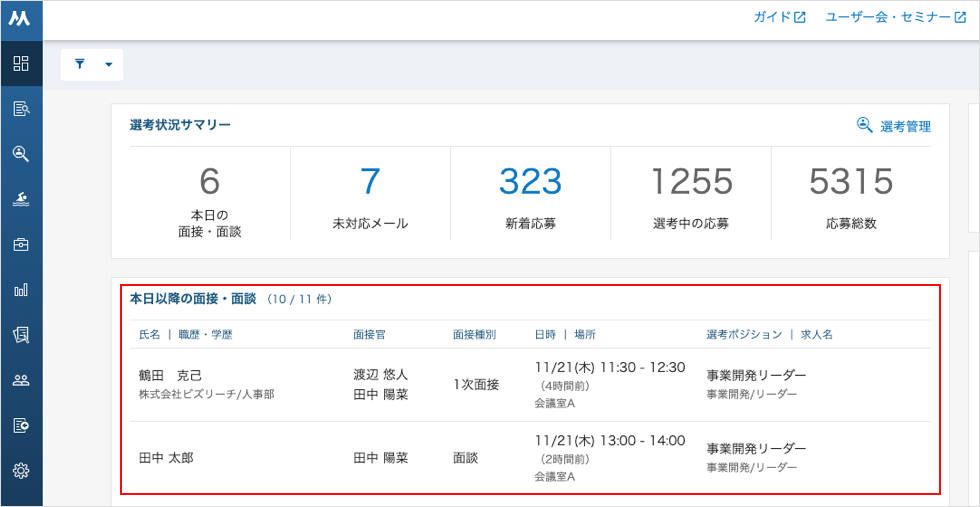Screen dimensions: 980x507
Task: Click 事業開発リーダー in 田中 太郎 row
Action: (x=756, y=449)
